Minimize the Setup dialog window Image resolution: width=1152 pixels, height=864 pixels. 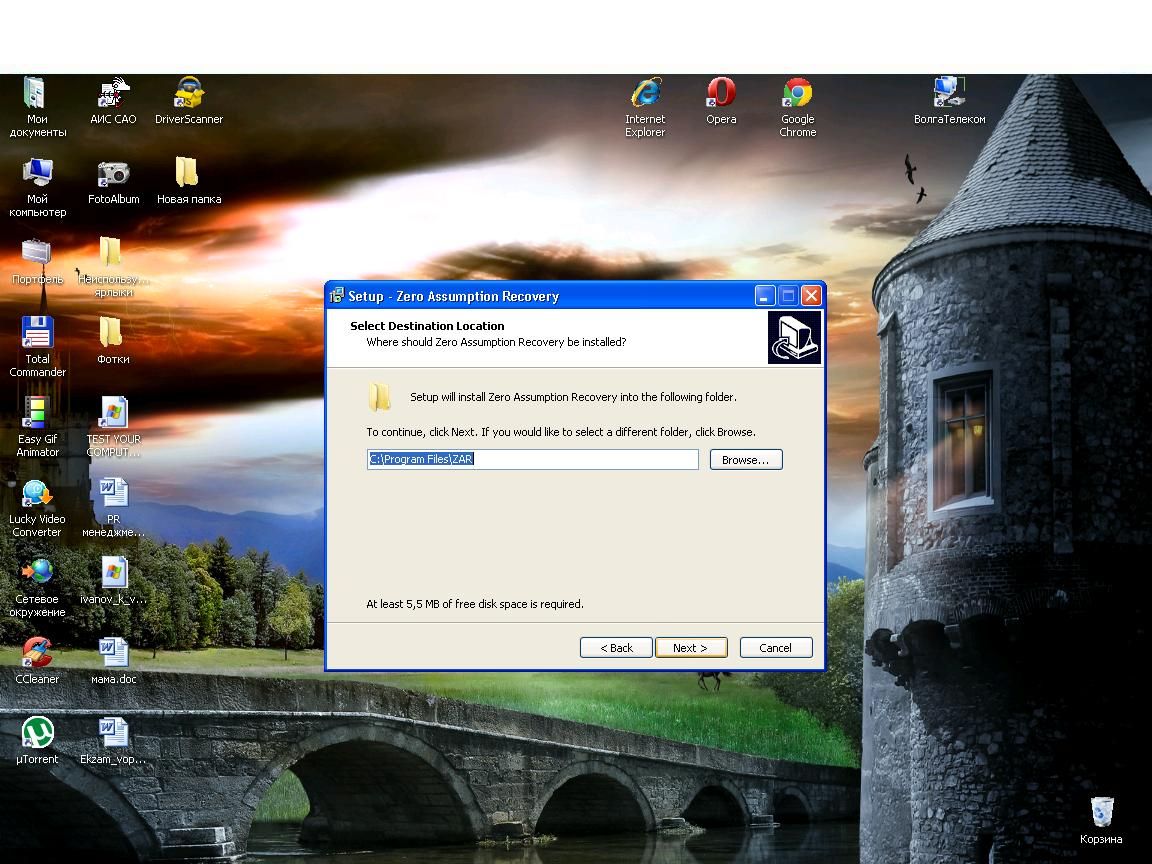point(764,295)
